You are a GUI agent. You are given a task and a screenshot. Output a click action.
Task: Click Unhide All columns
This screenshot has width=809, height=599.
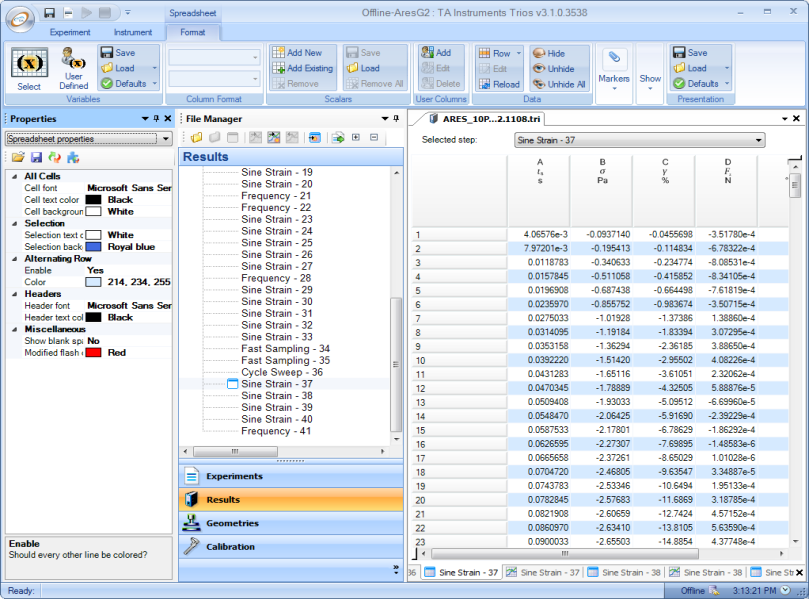pyautogui.click(x=559, y=84)
